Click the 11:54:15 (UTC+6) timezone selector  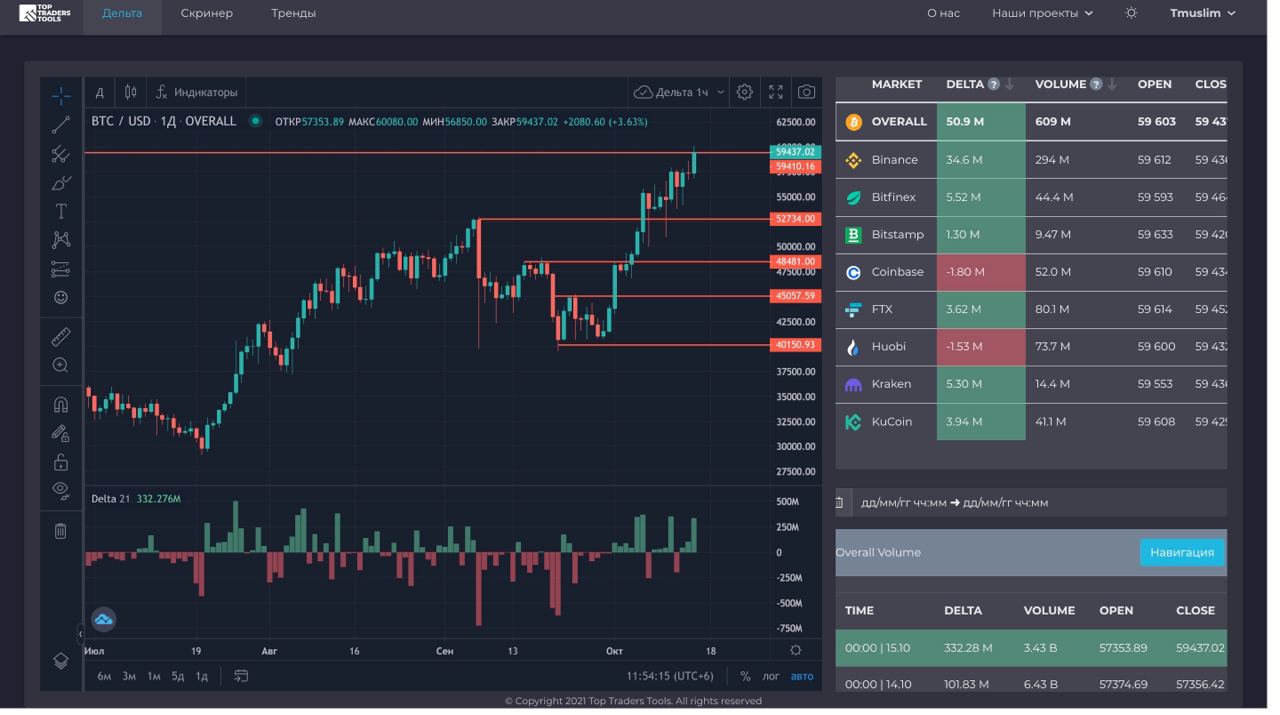click(670, 677)
